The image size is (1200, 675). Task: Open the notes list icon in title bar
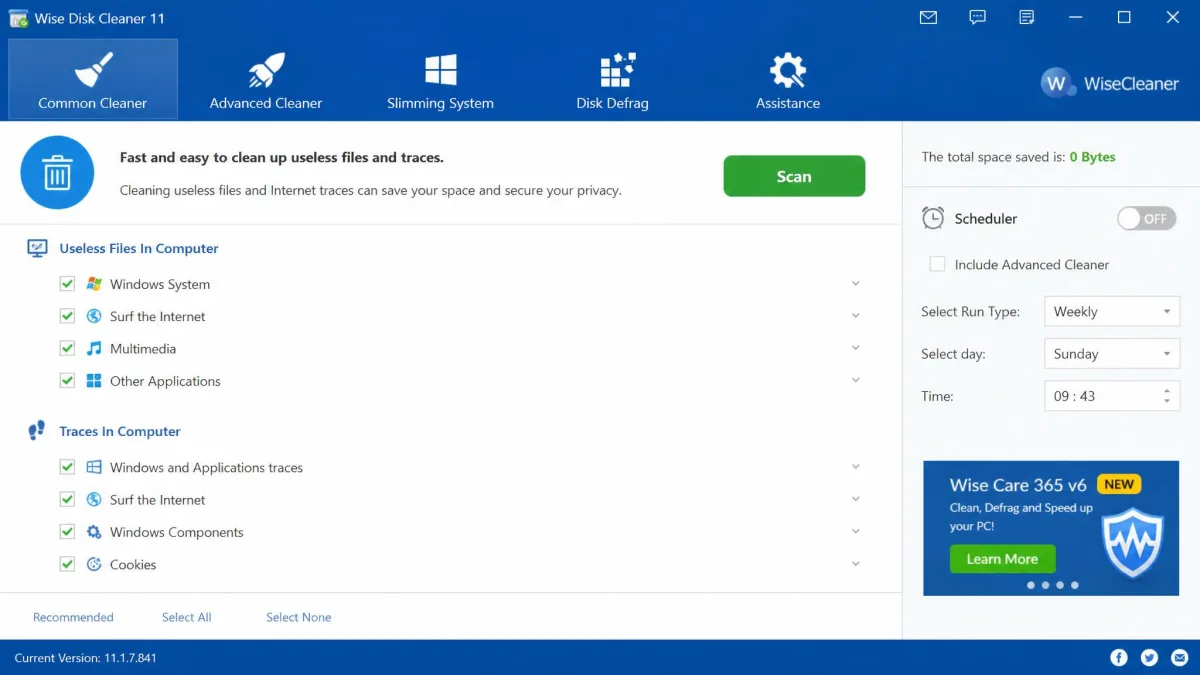pos(1027,18)
